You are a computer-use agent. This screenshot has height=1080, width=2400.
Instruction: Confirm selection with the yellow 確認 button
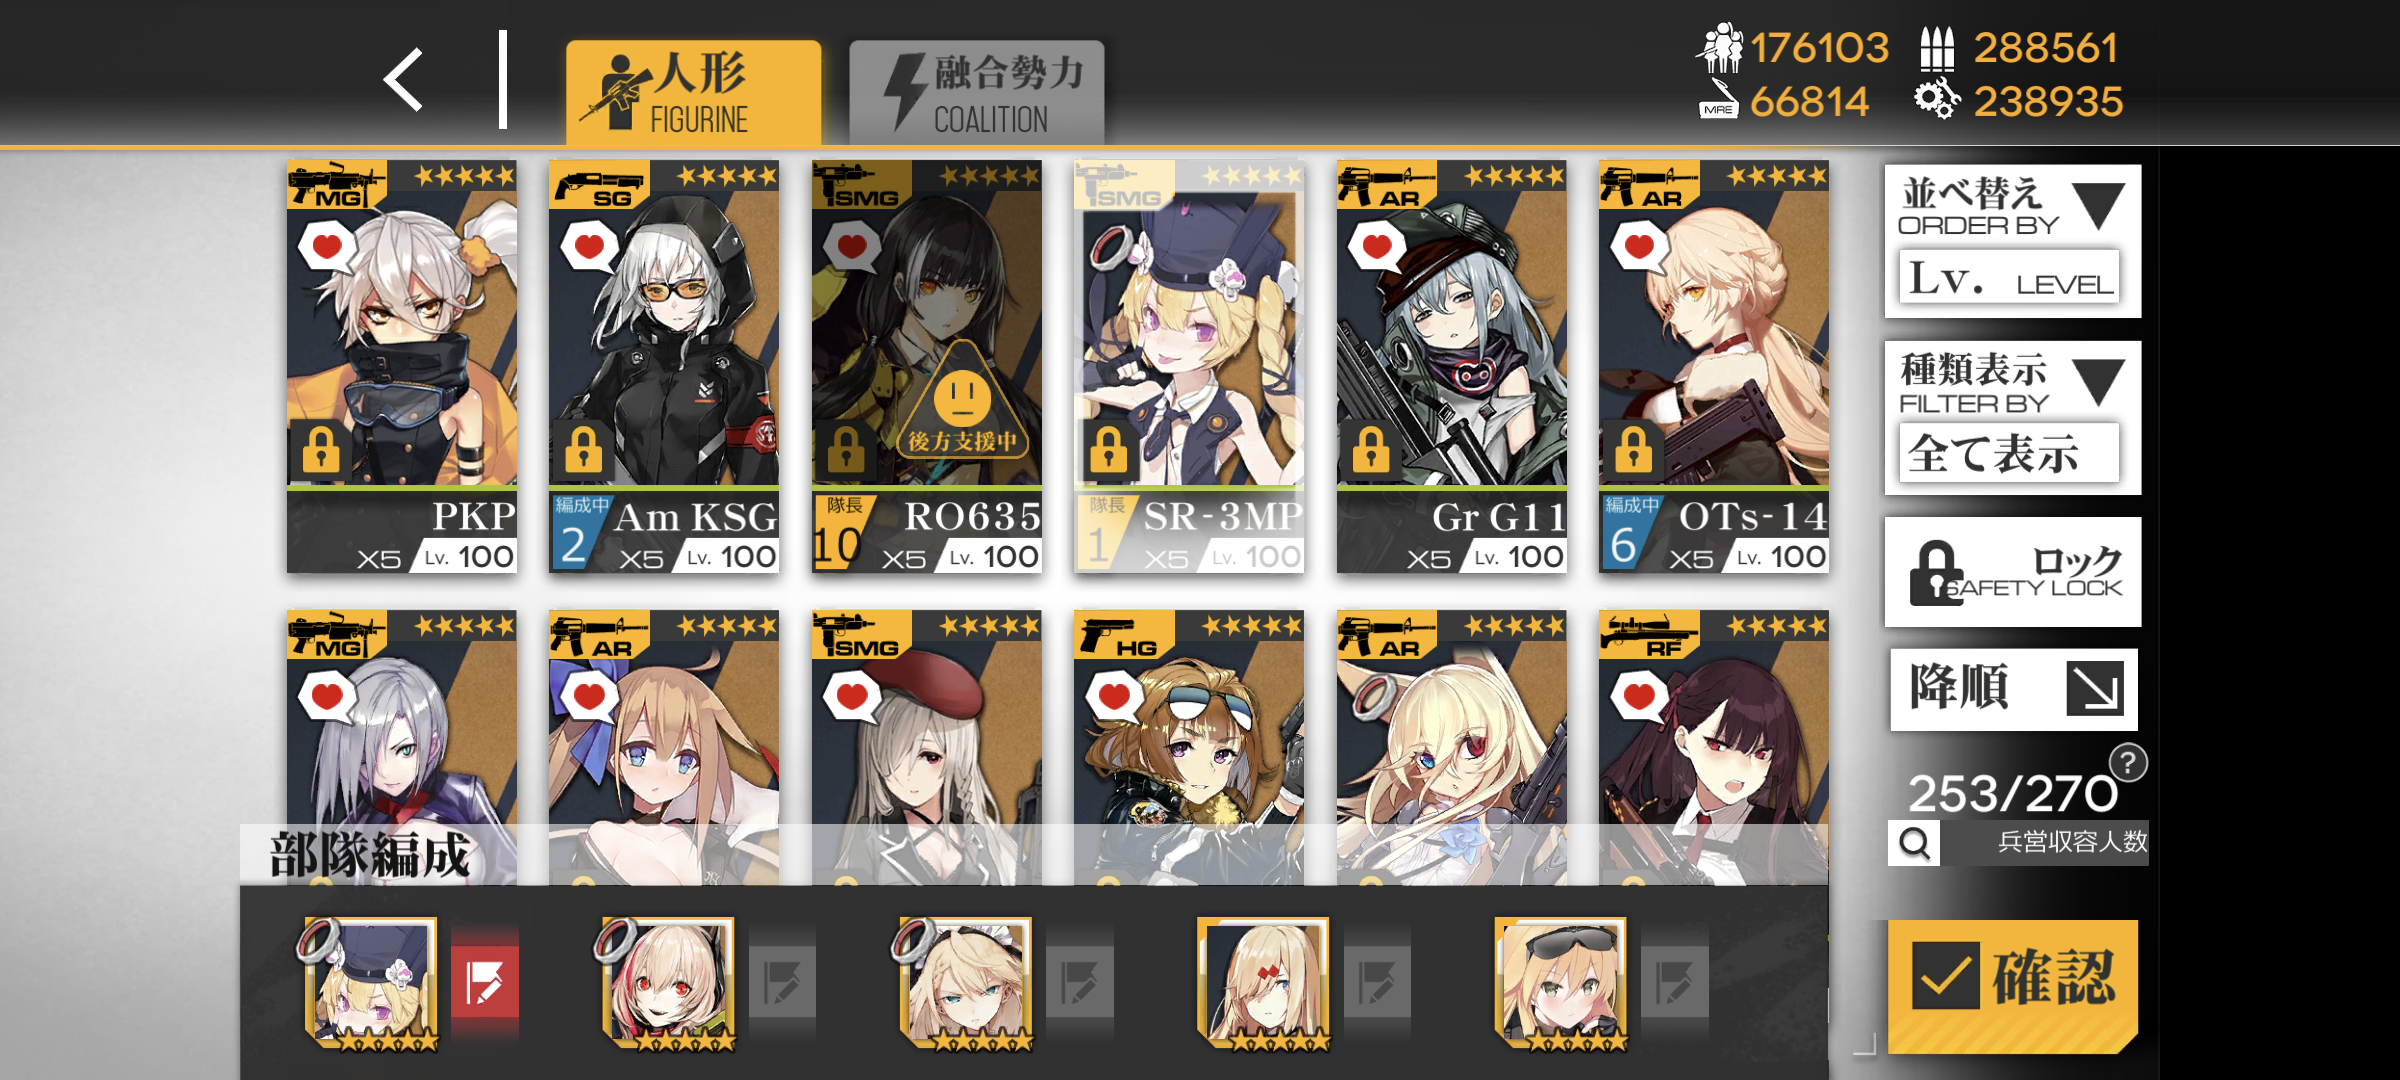pyautogui.click(x=2013, y=985)
